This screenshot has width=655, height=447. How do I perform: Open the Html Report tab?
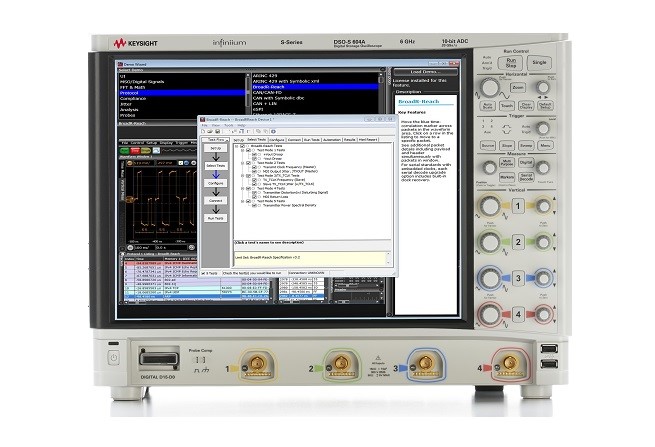pos(368,140)
